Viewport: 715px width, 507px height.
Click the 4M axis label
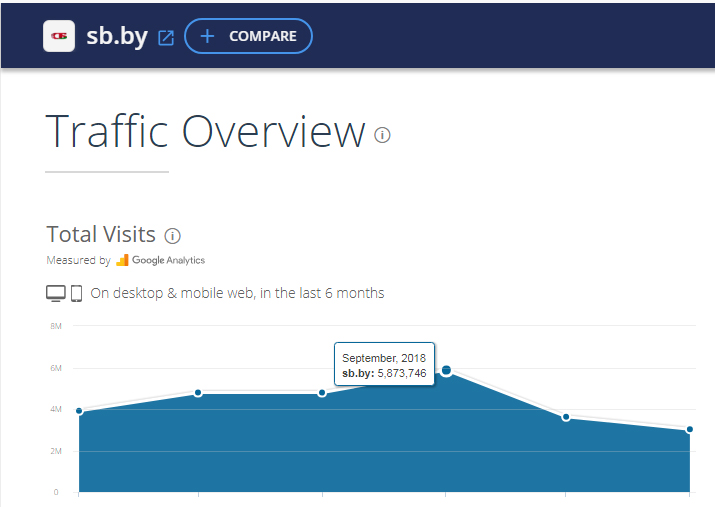coord(56,409)
